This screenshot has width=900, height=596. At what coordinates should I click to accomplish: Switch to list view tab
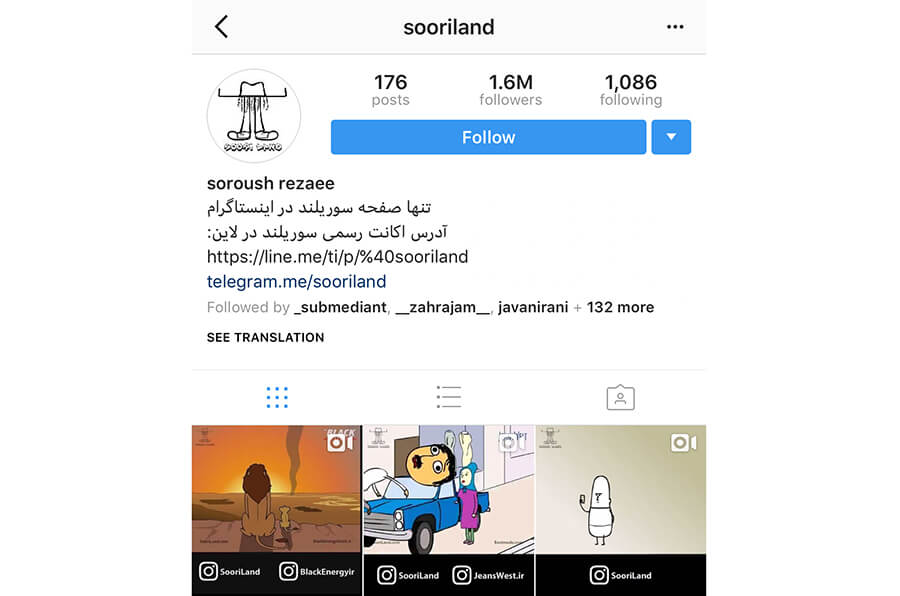coord(448,397)
